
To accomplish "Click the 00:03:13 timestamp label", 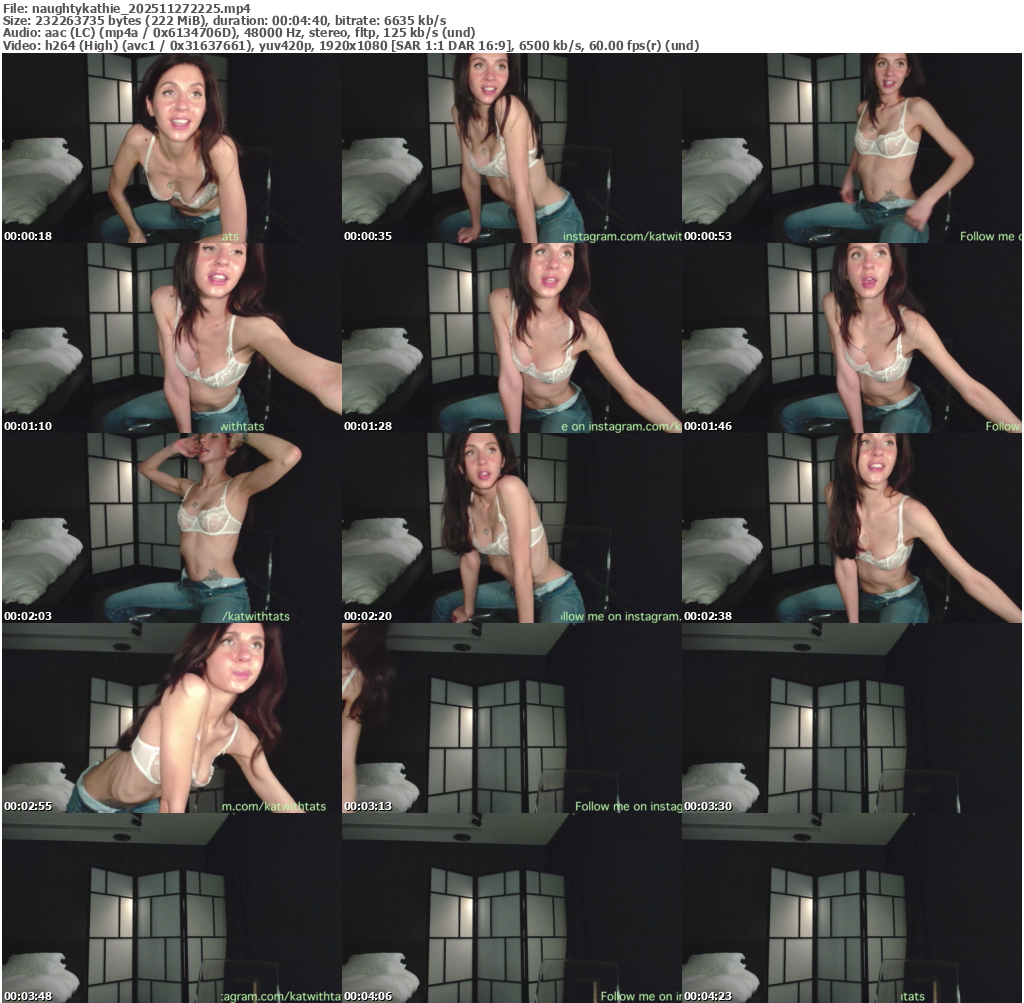I will click(369, 806).
